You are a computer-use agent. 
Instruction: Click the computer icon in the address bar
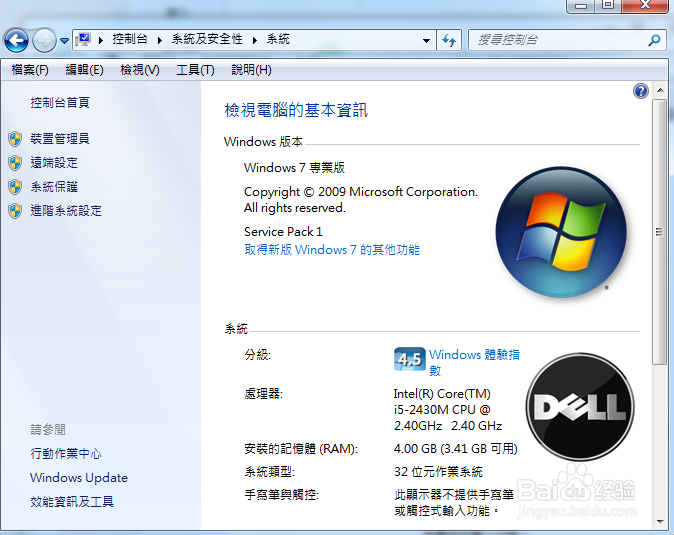click(x=83, y=40)
